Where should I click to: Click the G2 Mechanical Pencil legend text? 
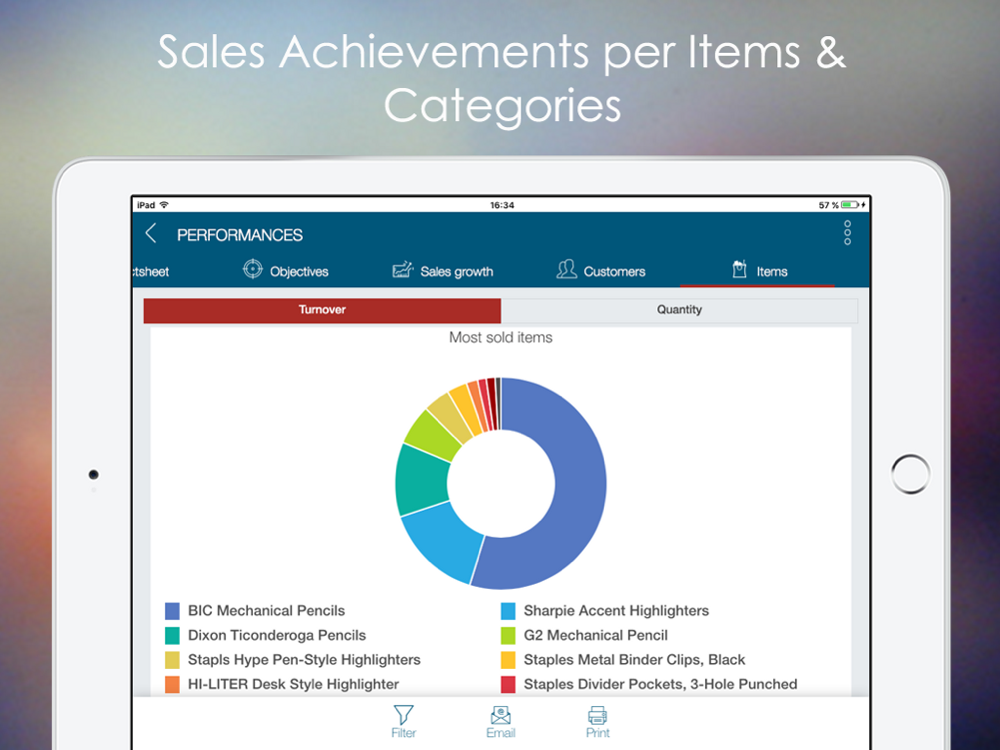coord(596,635)
